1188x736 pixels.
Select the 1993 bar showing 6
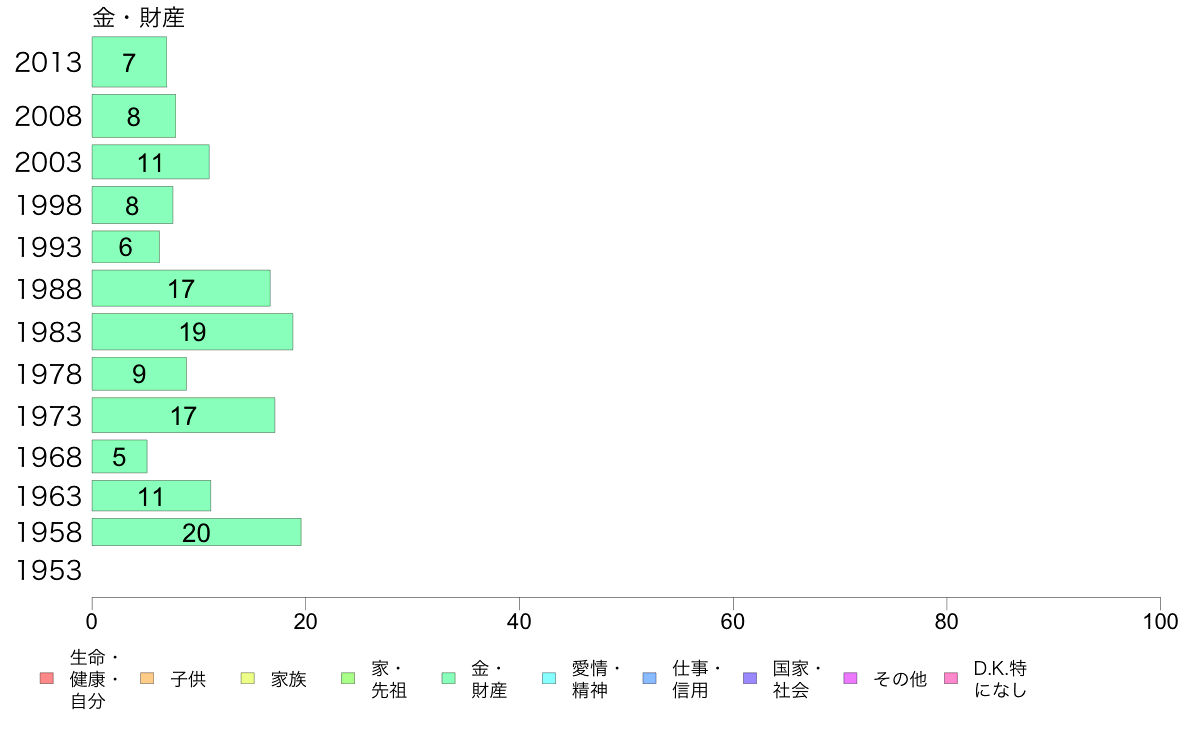click(x=126, y=247)
